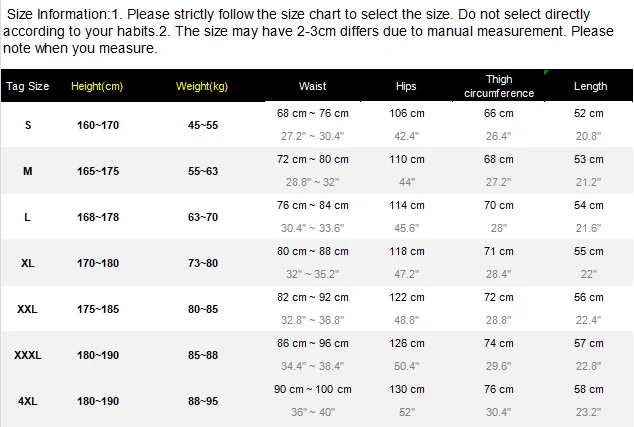This screenshot has height=427, width=634.
Task: Select the Length column header
Action: (590, 86)
